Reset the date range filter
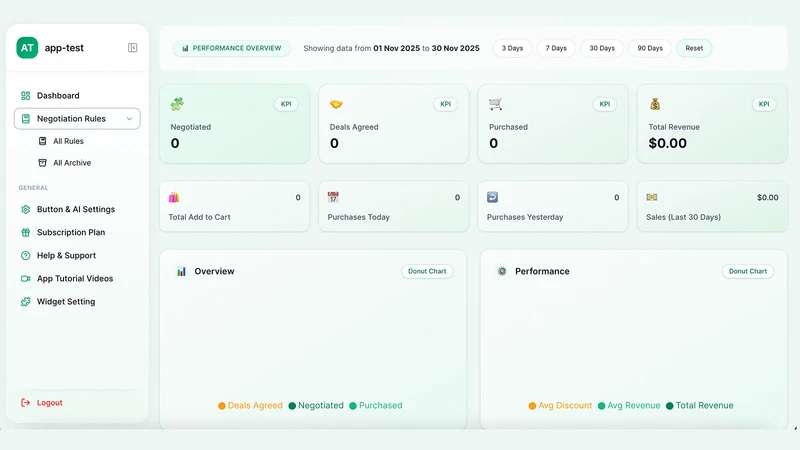Image resolution: width=800 pixels, height=450 pixels. click(x=694, y=48)
